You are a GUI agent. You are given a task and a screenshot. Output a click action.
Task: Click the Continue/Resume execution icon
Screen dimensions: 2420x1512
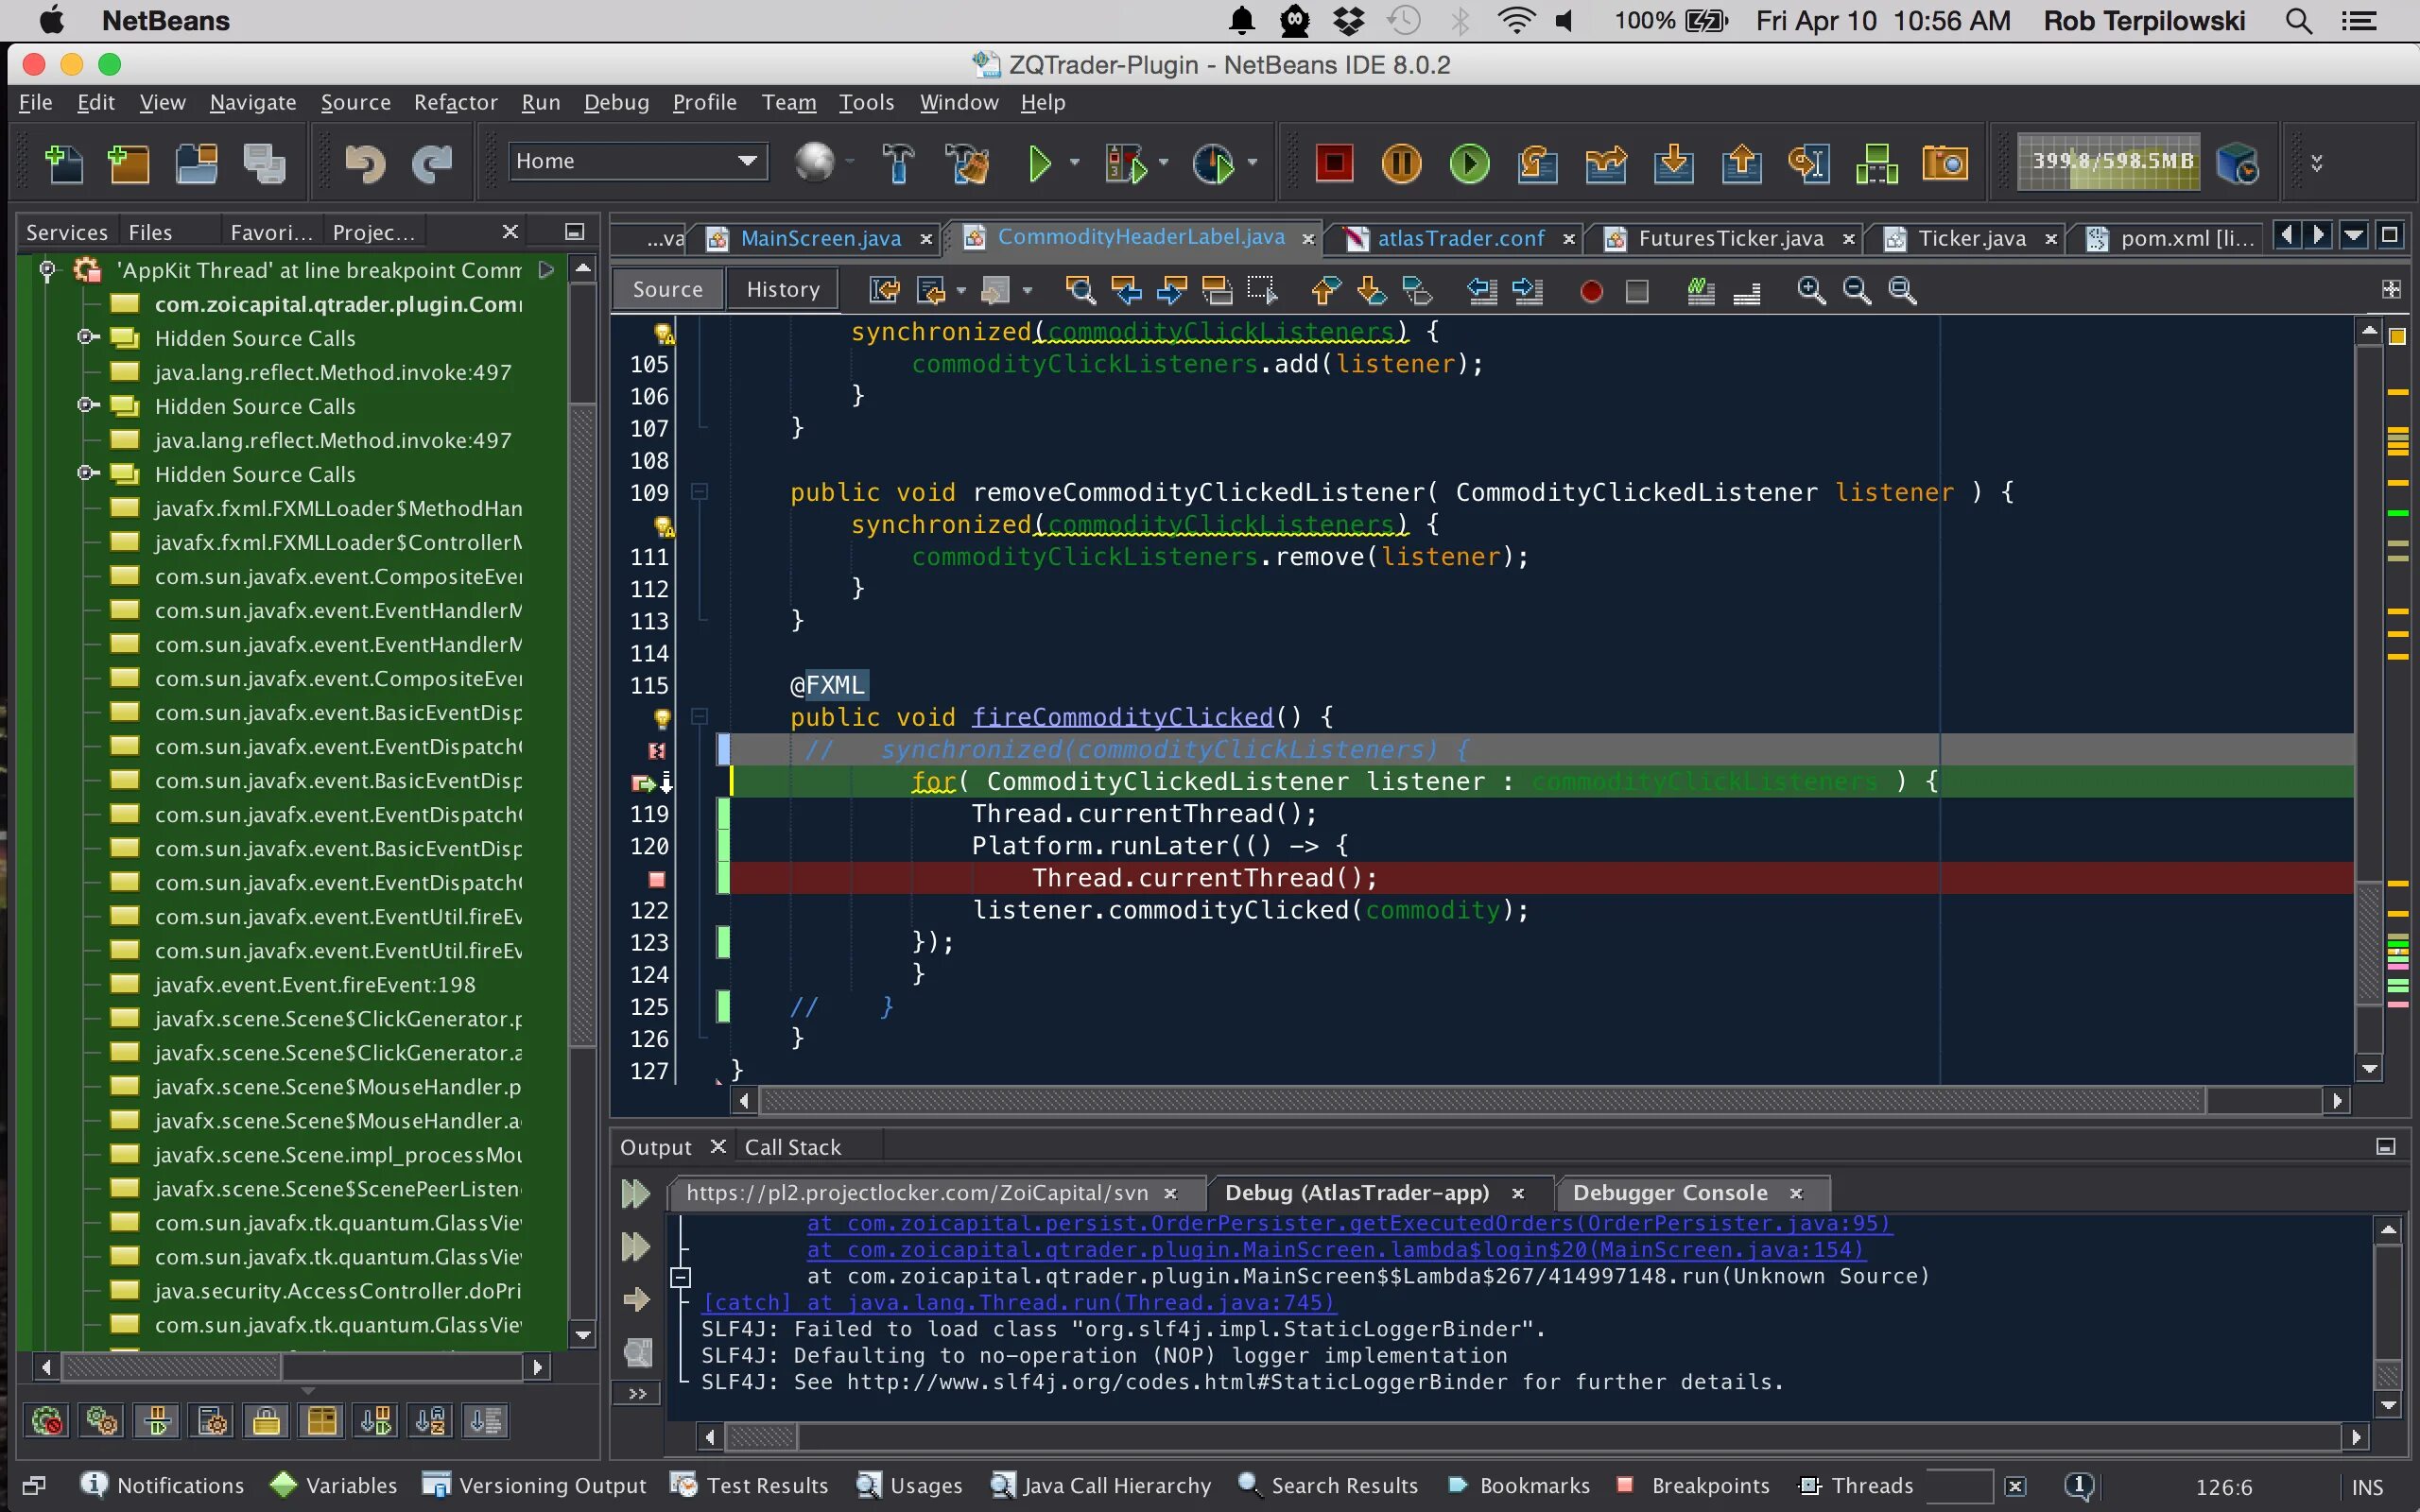coord(1469,162)
